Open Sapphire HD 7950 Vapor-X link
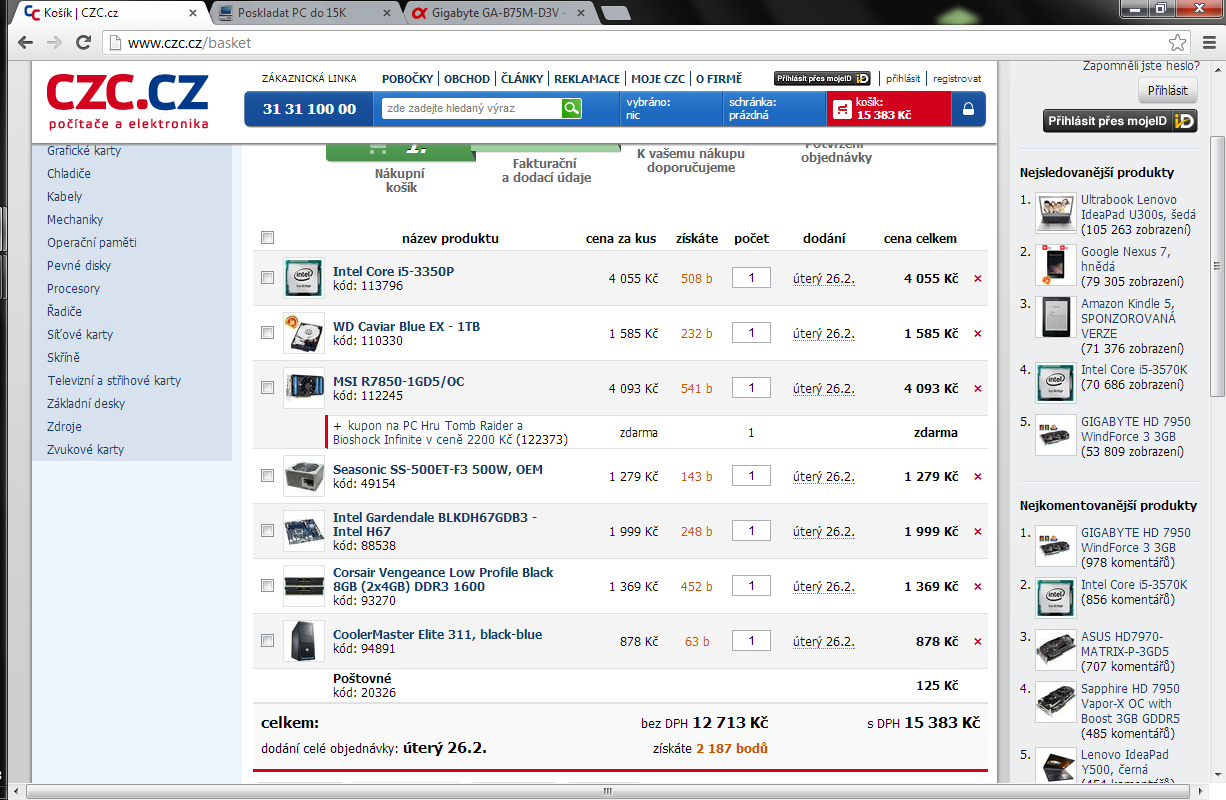Image resolution: width=1226 pixels, height=800 pixels. point(1130,703)
